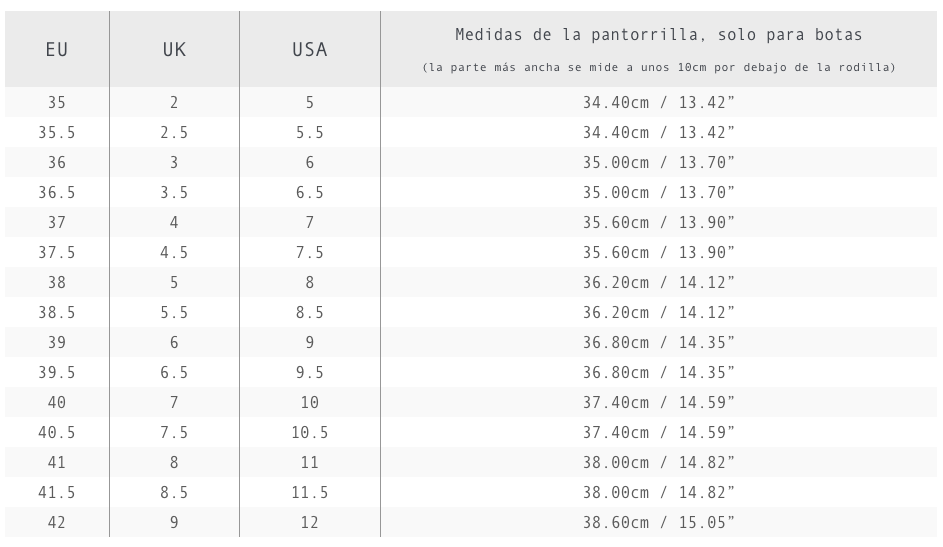Image resolution: width=943 pixels, height=547 pixels.
Task: Click the EU column header
Action: 57,49
